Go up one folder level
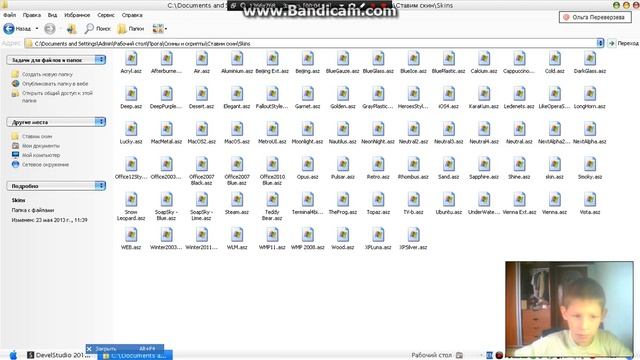This screenshot has width=640, height=360. point(72,29)
